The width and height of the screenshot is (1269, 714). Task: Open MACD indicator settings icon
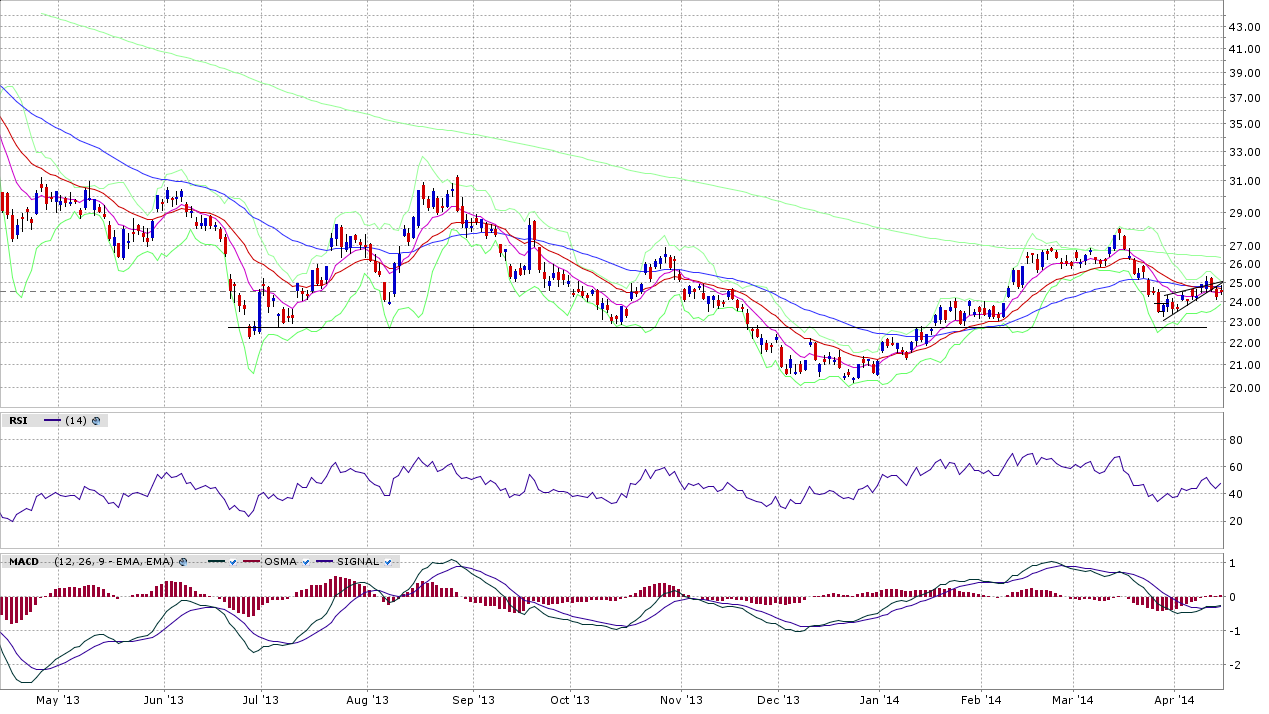[x=182, y=562]
